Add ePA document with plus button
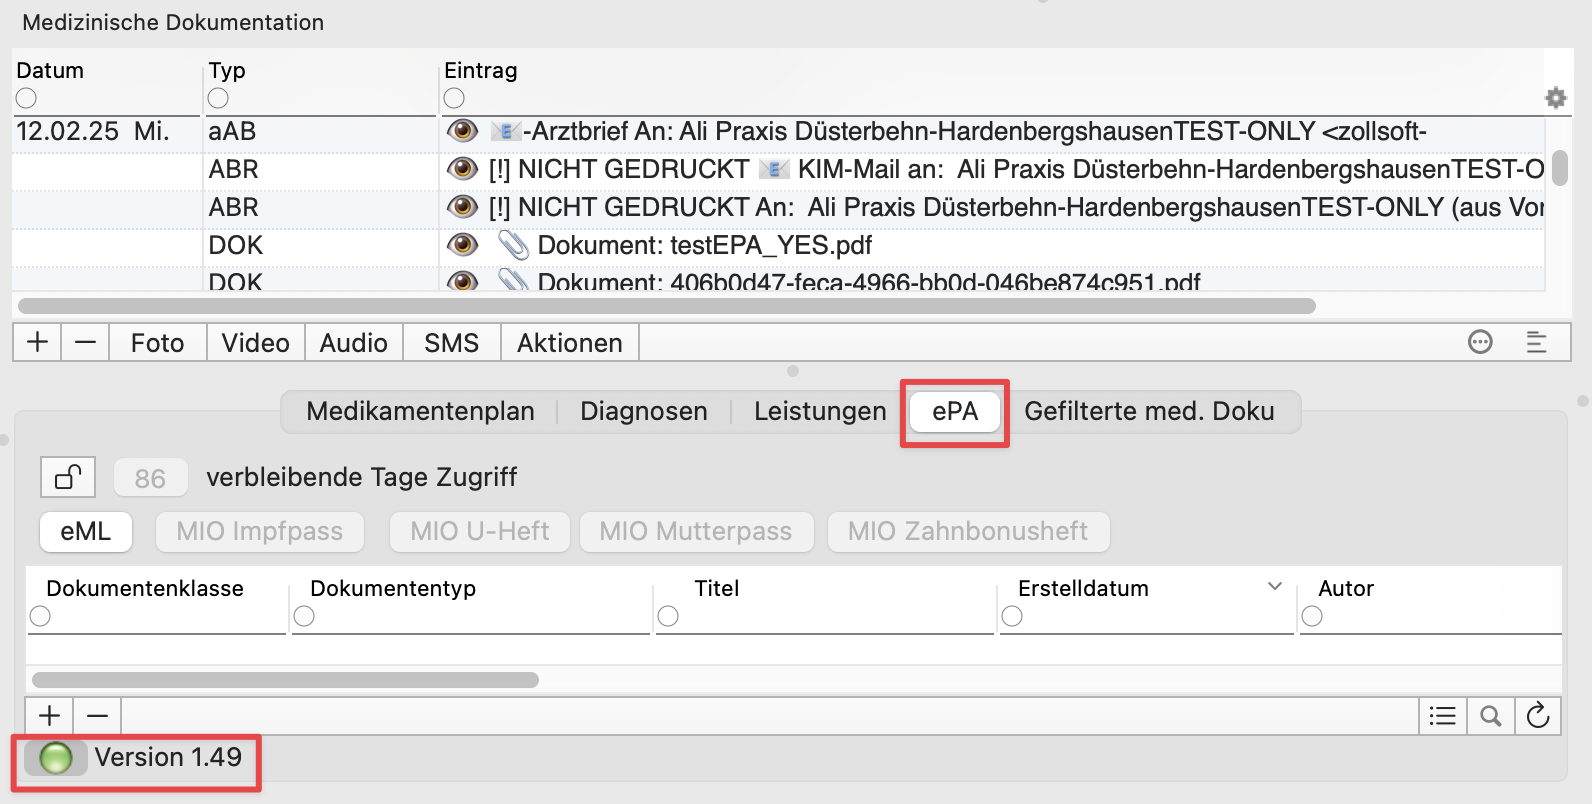The height and width of the screenshot is (804, 1592). coord(49,715)
